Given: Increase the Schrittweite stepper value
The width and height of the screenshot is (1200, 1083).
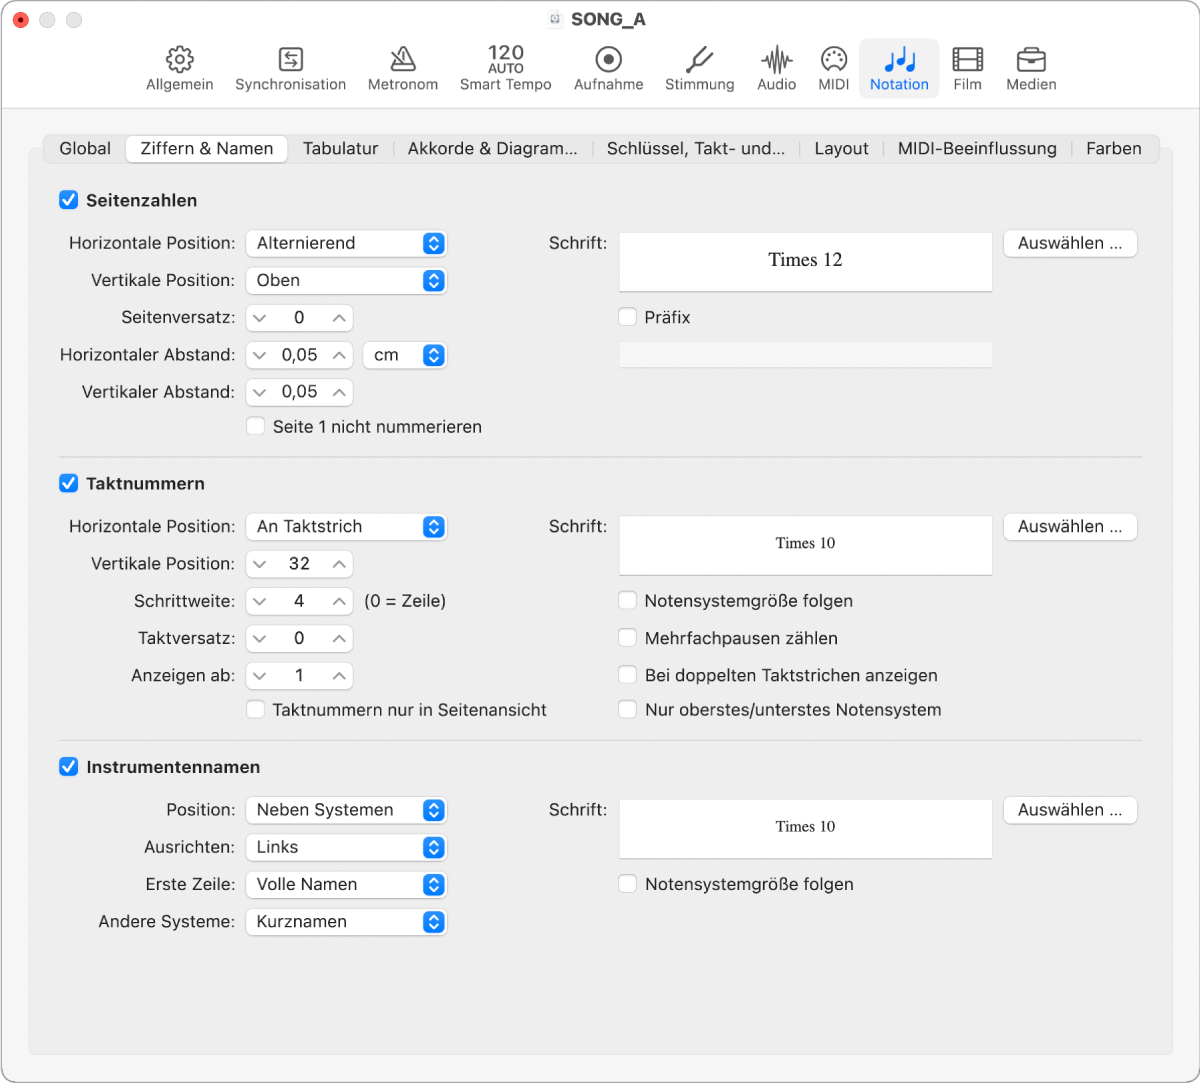Looking at the screenshot, I should coord(340,601).
